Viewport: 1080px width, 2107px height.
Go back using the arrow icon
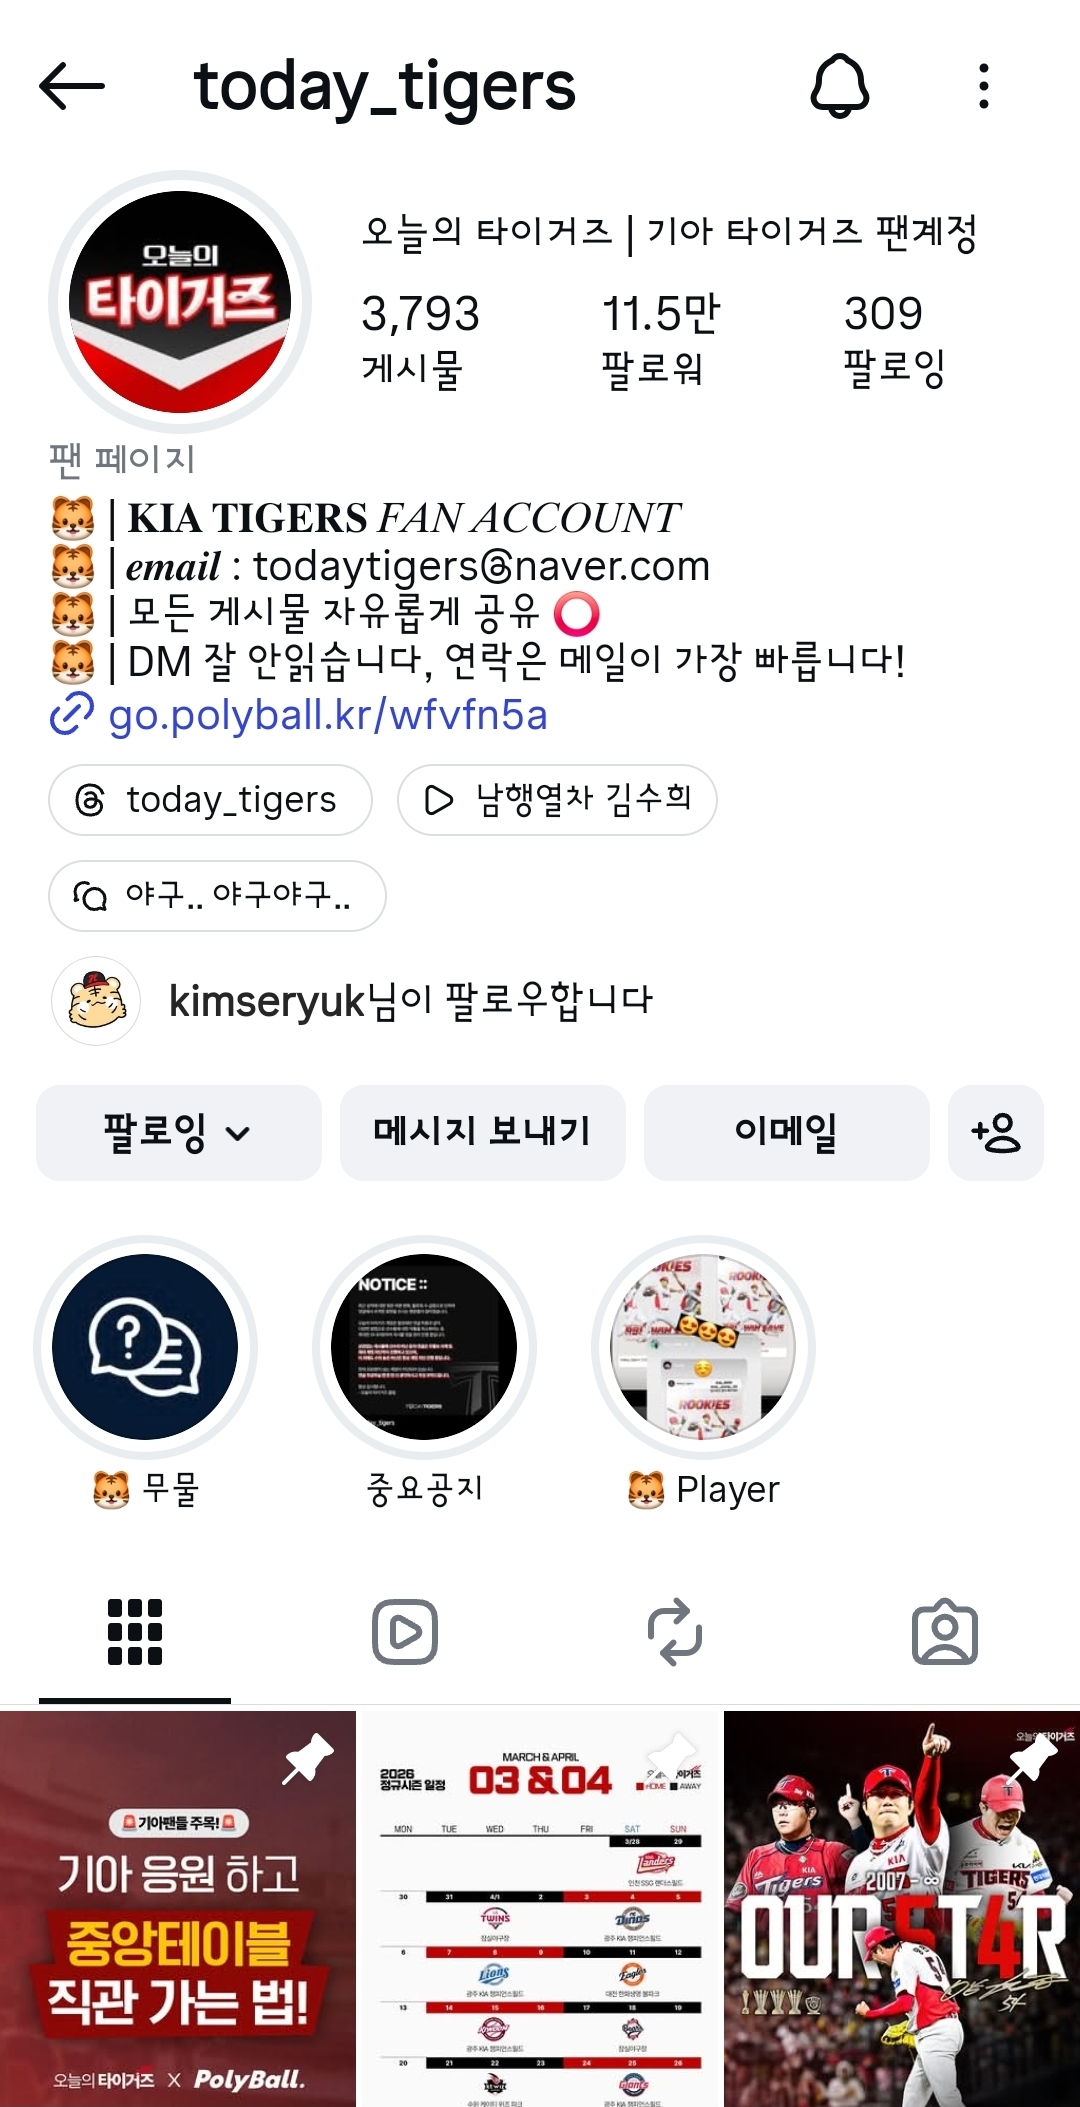click(x=72, y=87)
